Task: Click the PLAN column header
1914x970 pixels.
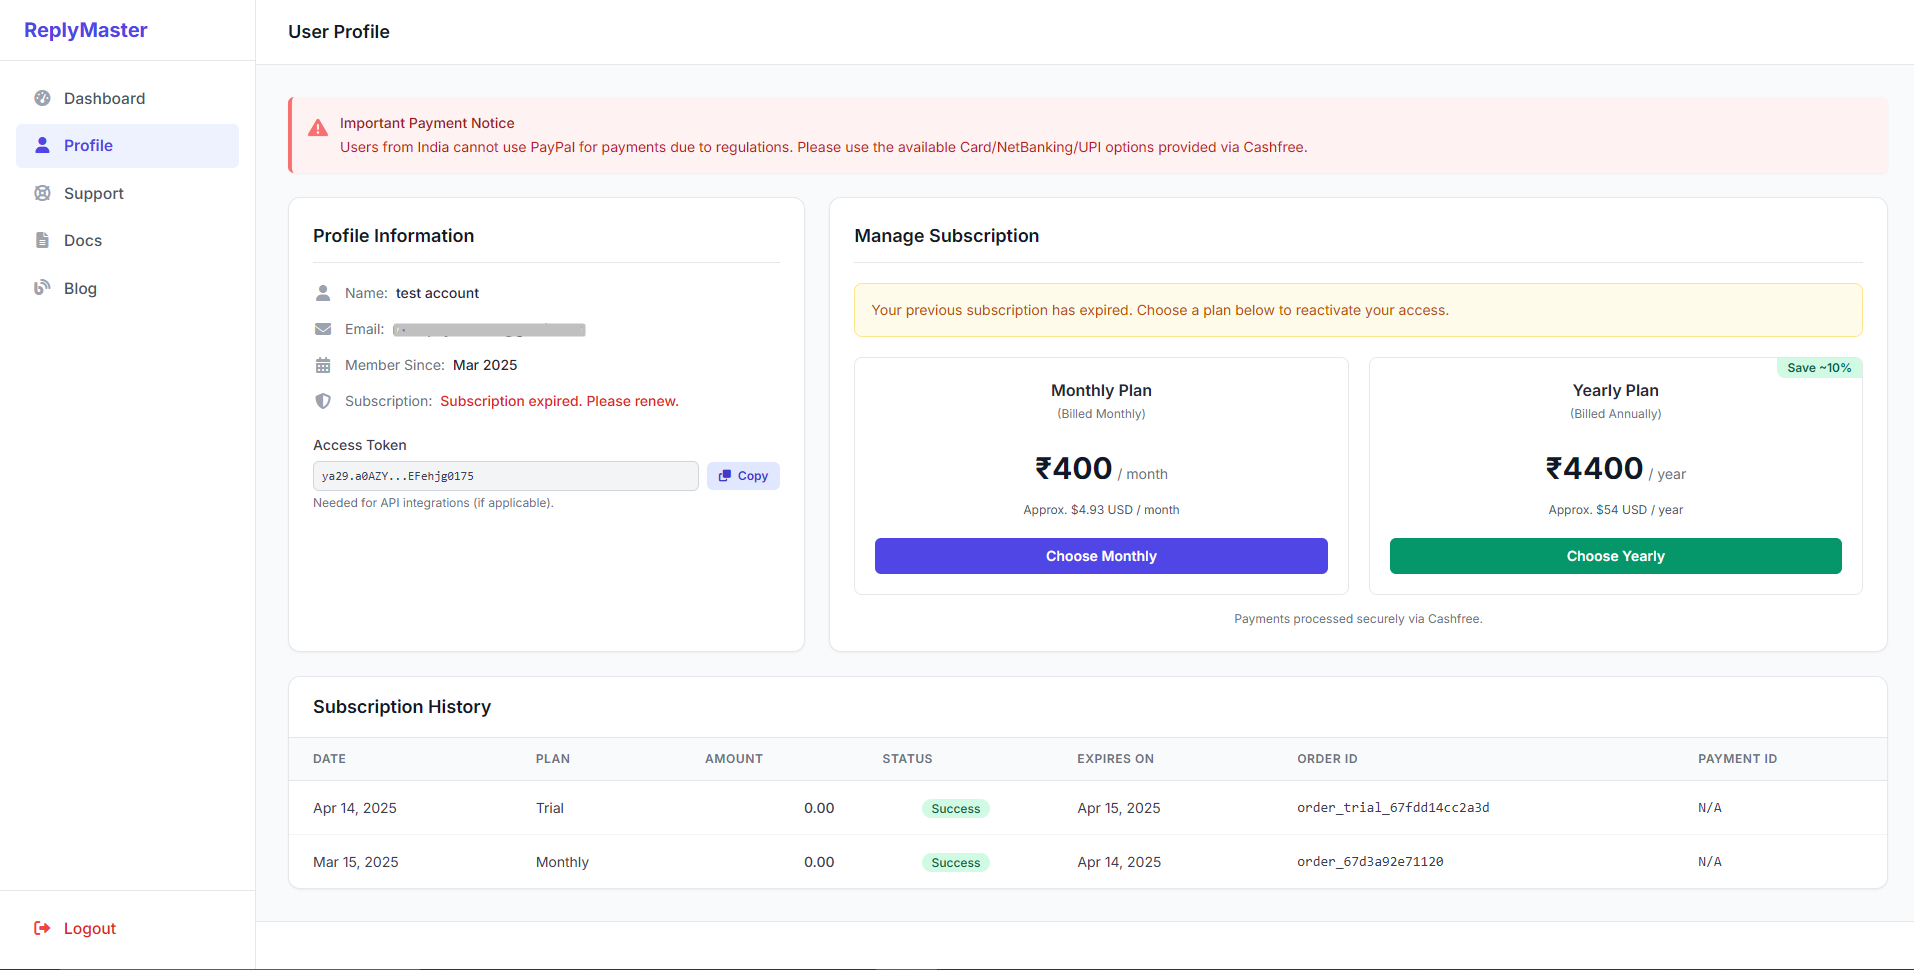Action: (553, 759)
